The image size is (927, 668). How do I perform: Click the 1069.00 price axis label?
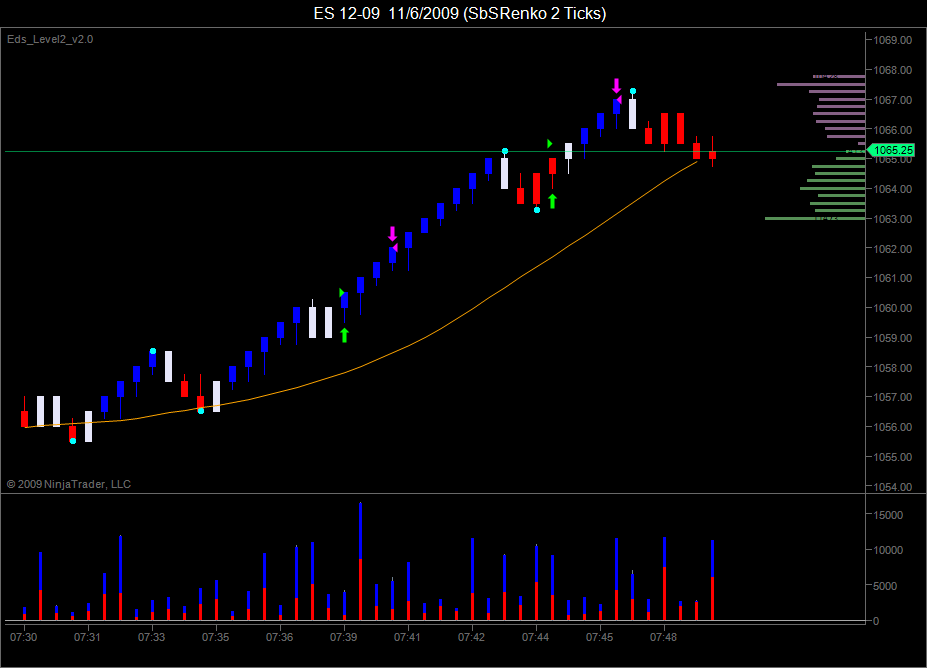tap(893, 40)
